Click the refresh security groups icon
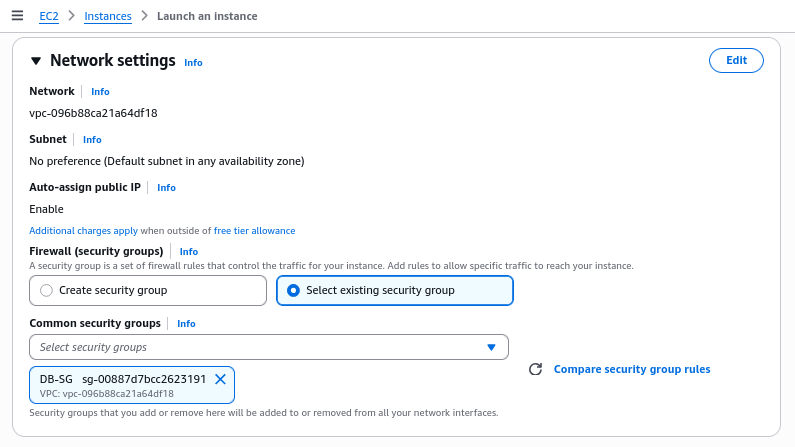The width and height of the screenshot is (795, 447). pos(535,369)
